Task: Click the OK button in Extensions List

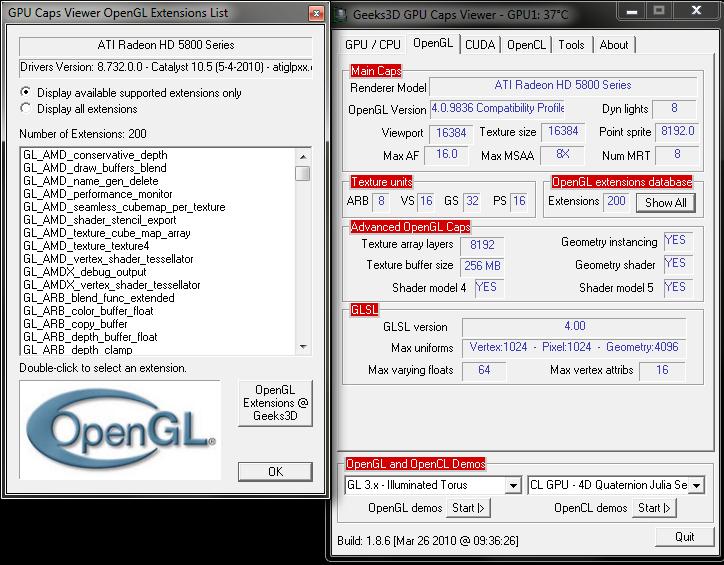Action: click(275, 472)
